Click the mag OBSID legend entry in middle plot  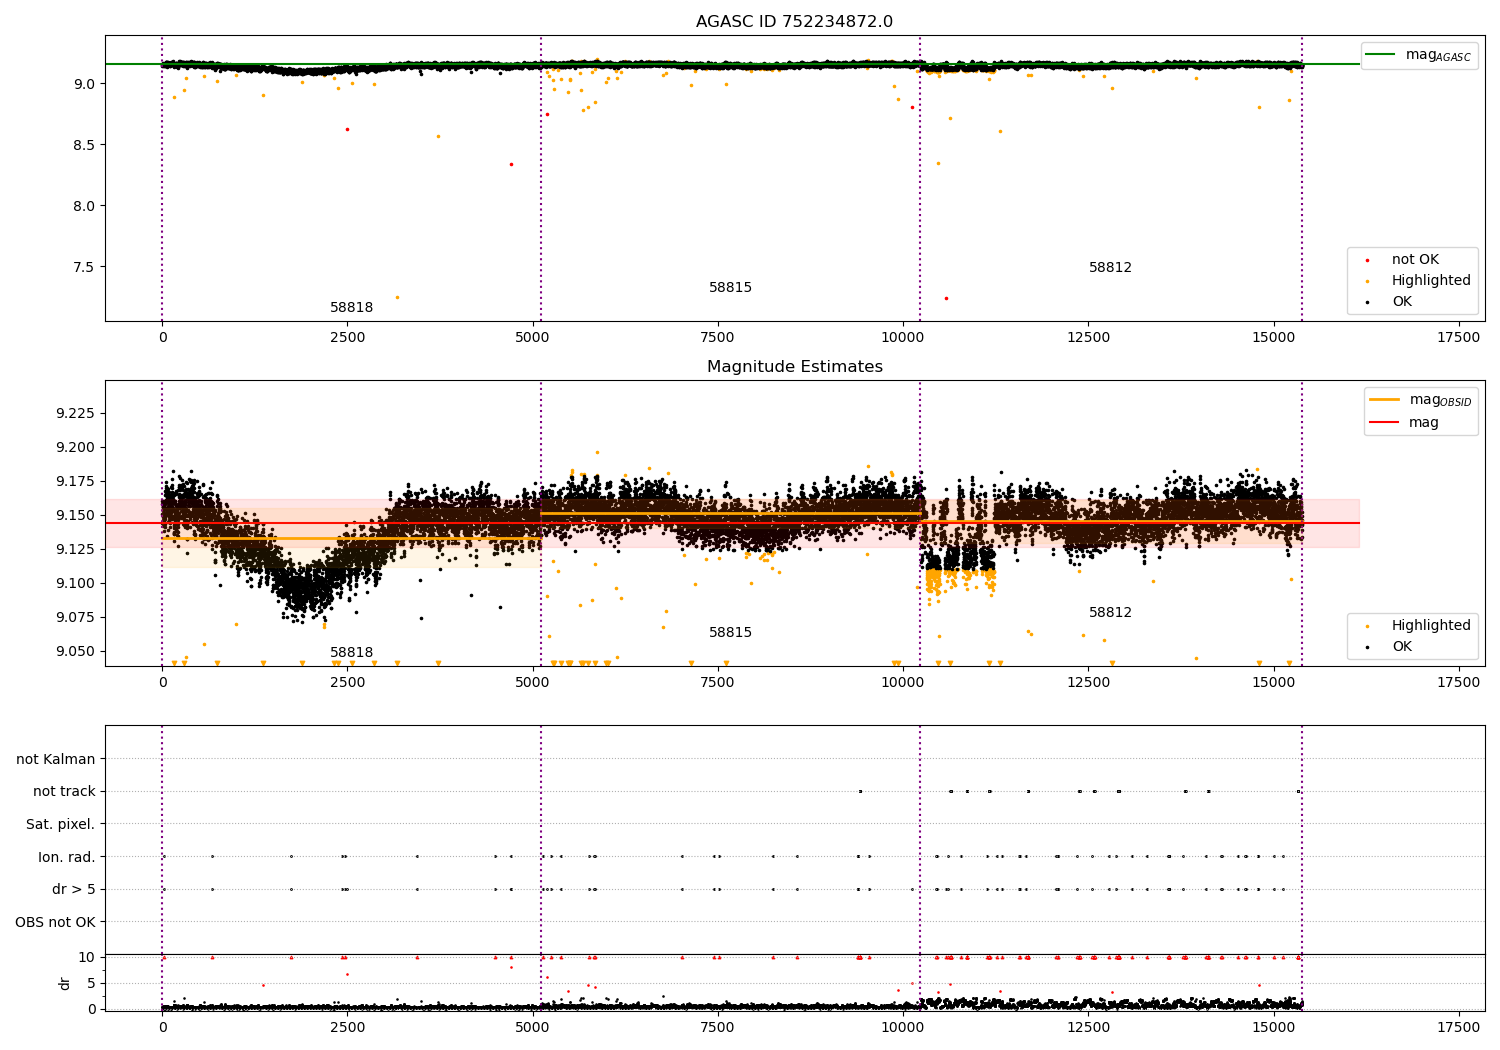click(1420, 400)
